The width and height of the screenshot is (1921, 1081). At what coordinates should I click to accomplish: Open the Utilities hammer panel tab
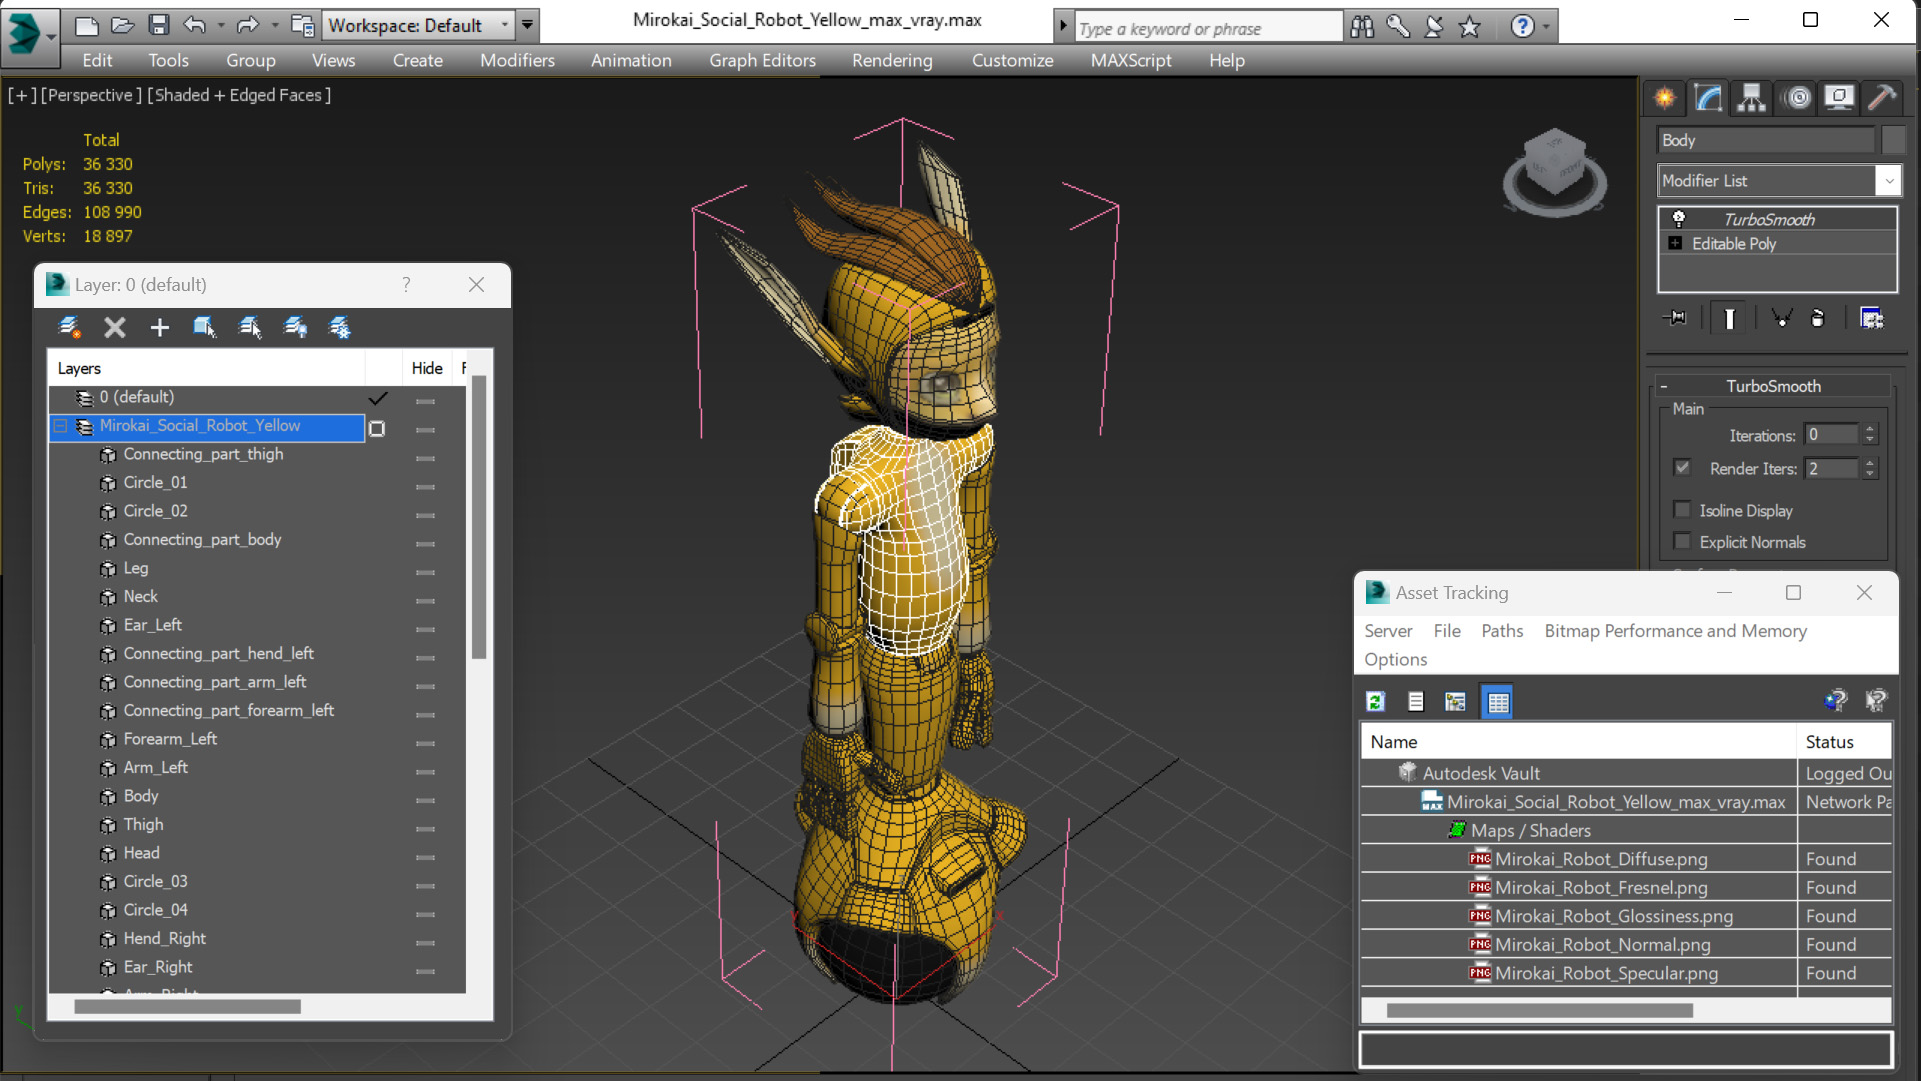click(1882, 97)
